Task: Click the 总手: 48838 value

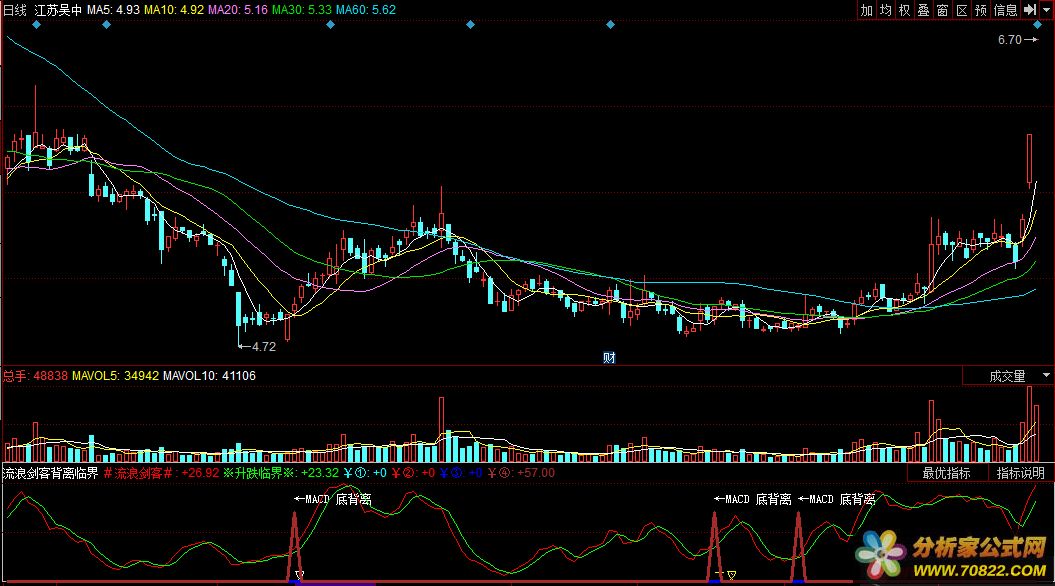Action: tap(35, 376)
